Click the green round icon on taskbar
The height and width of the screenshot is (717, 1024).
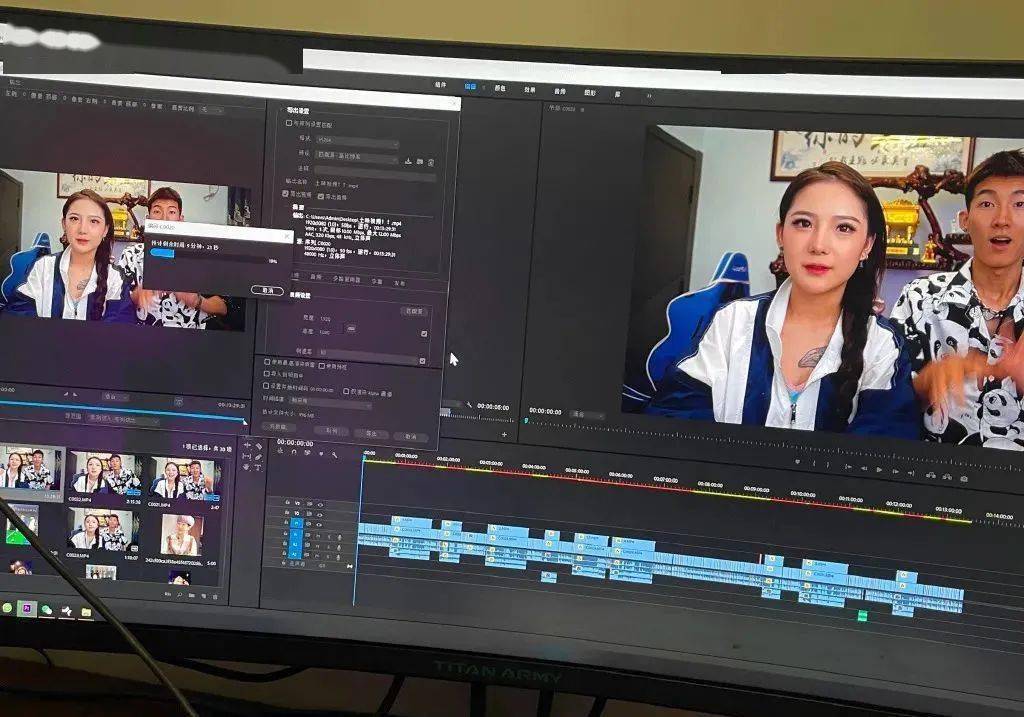[x=7, y=608]
